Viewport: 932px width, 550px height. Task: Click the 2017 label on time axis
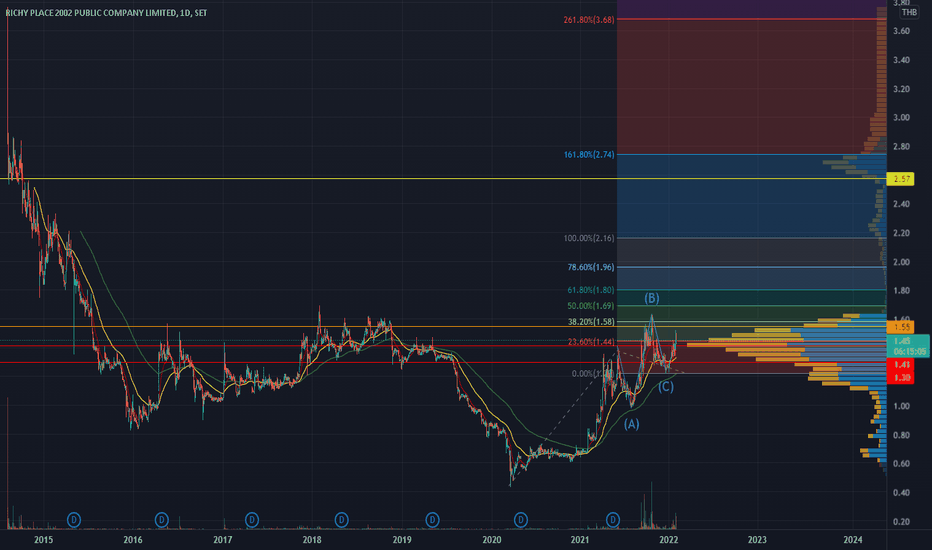click(222, 540)
